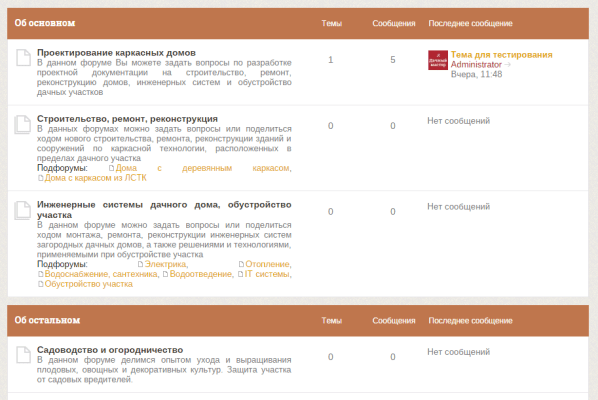Click the small page icon before Обустройство участка
This screenshot has width=598, height=400.
coord(40,284)
